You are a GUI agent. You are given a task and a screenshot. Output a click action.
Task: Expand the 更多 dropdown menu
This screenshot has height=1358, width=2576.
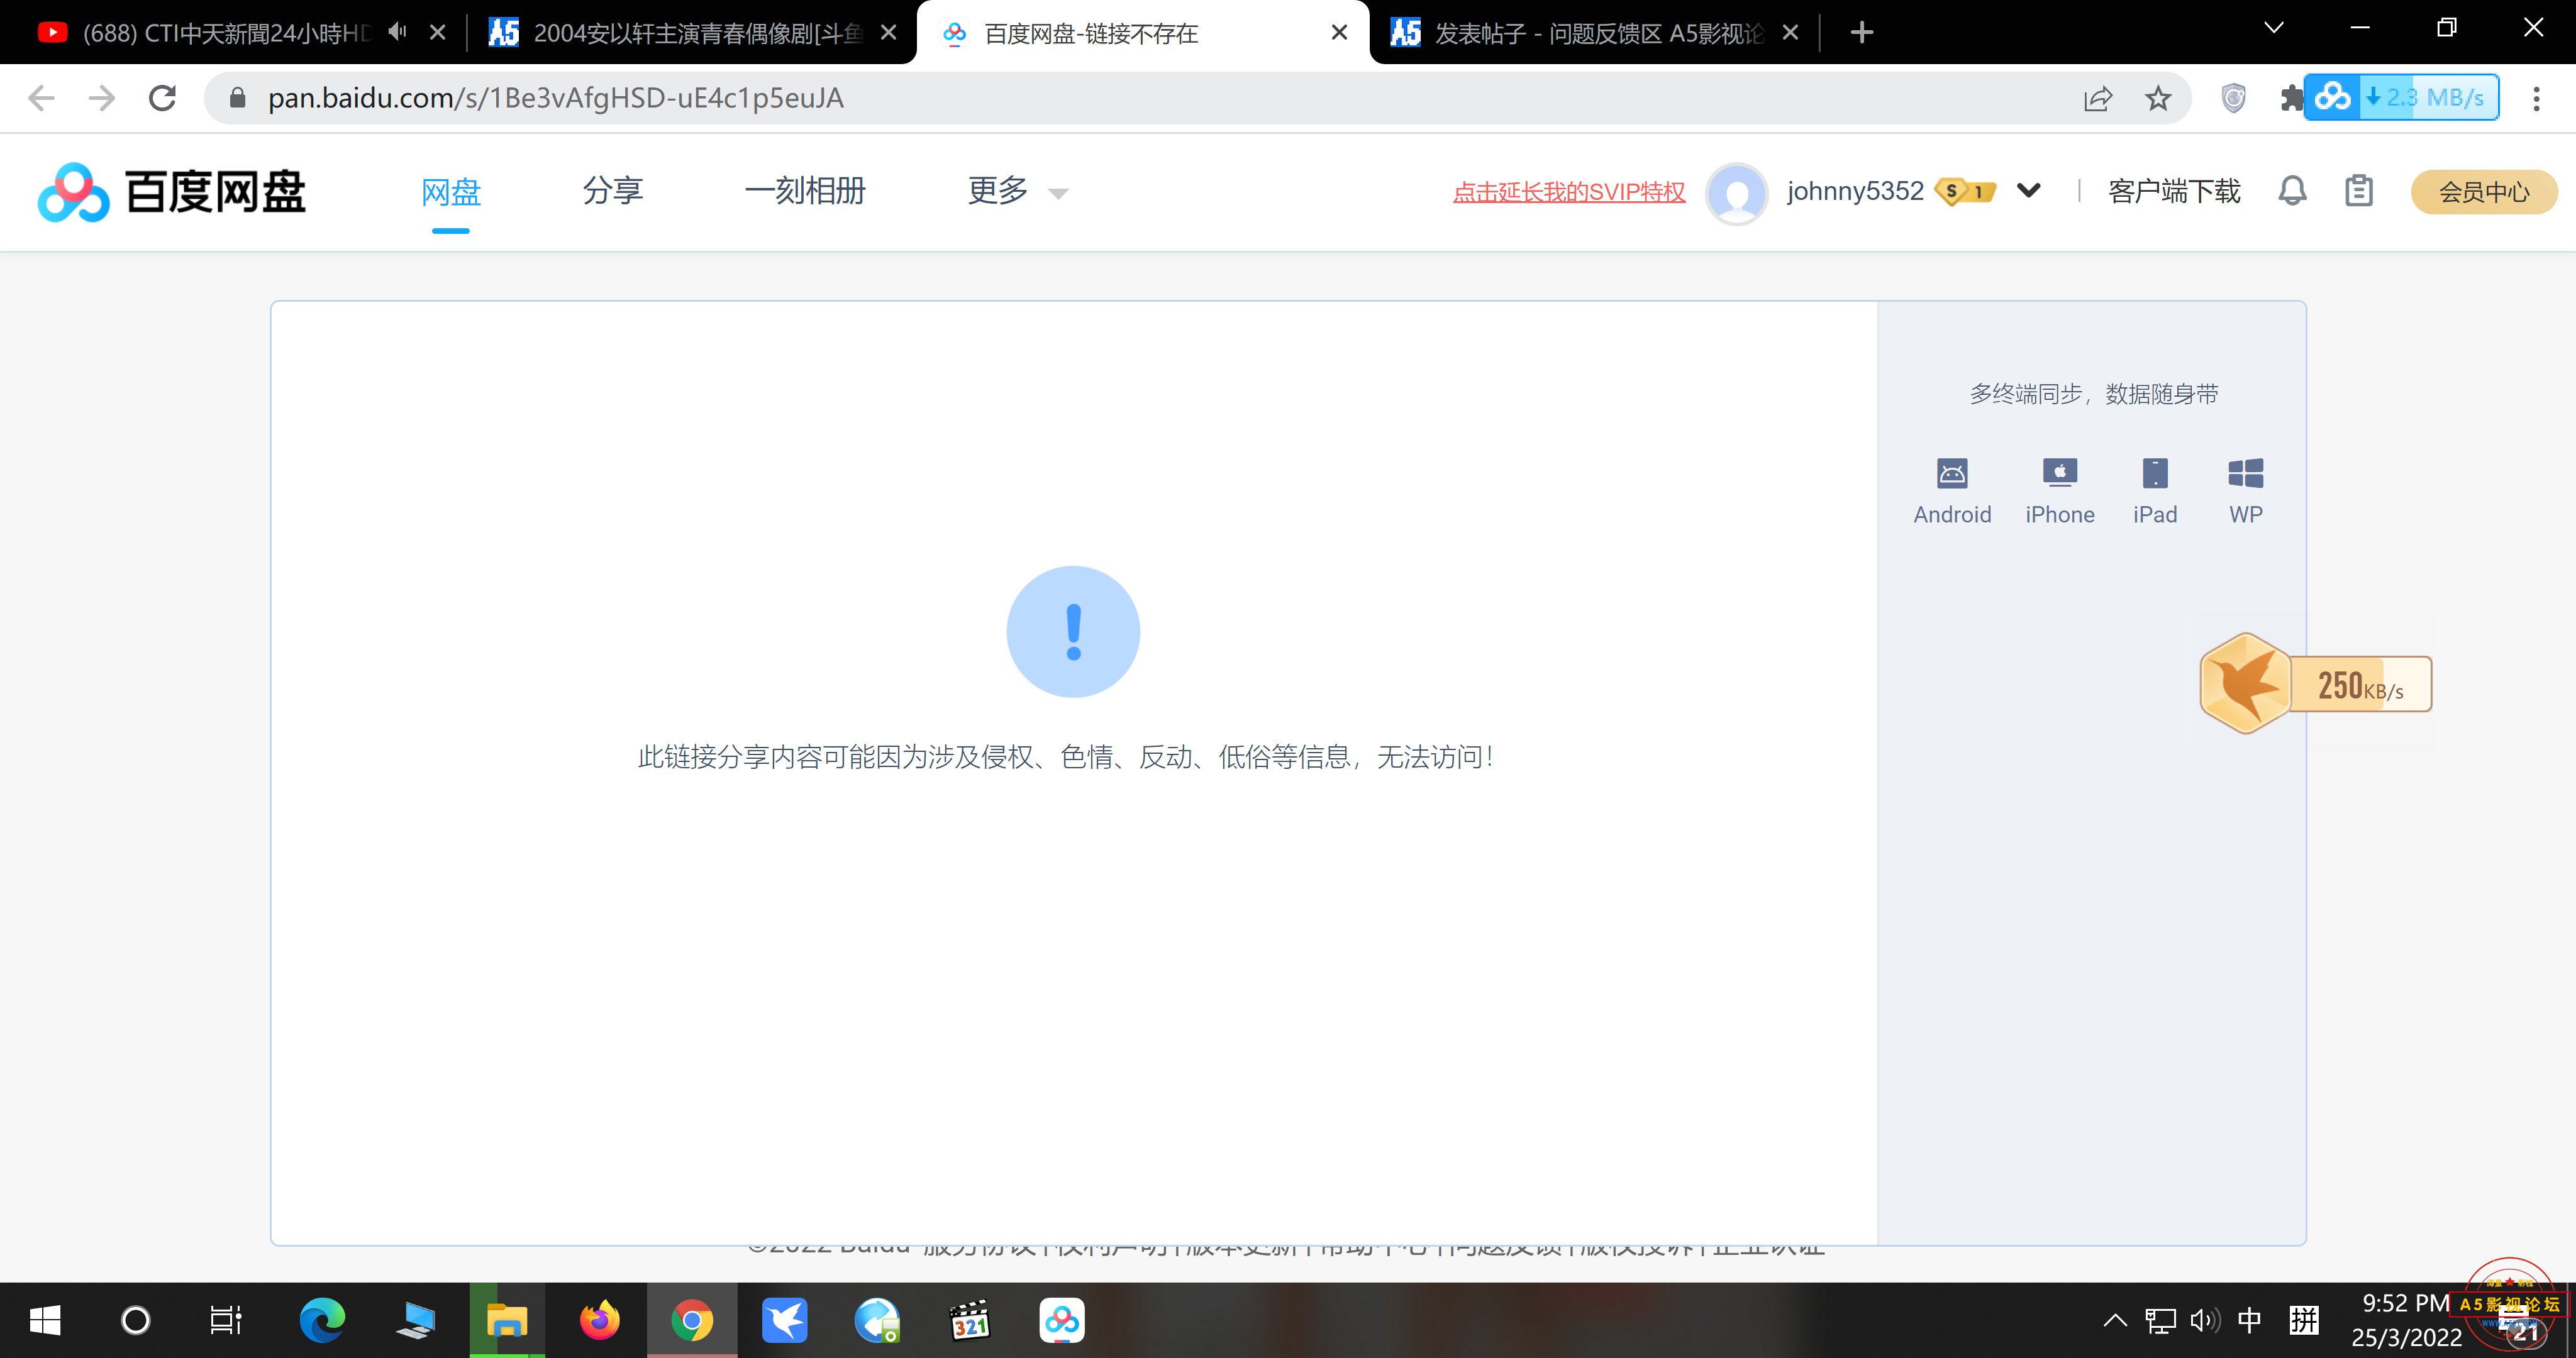click(x=1018, y=190)
